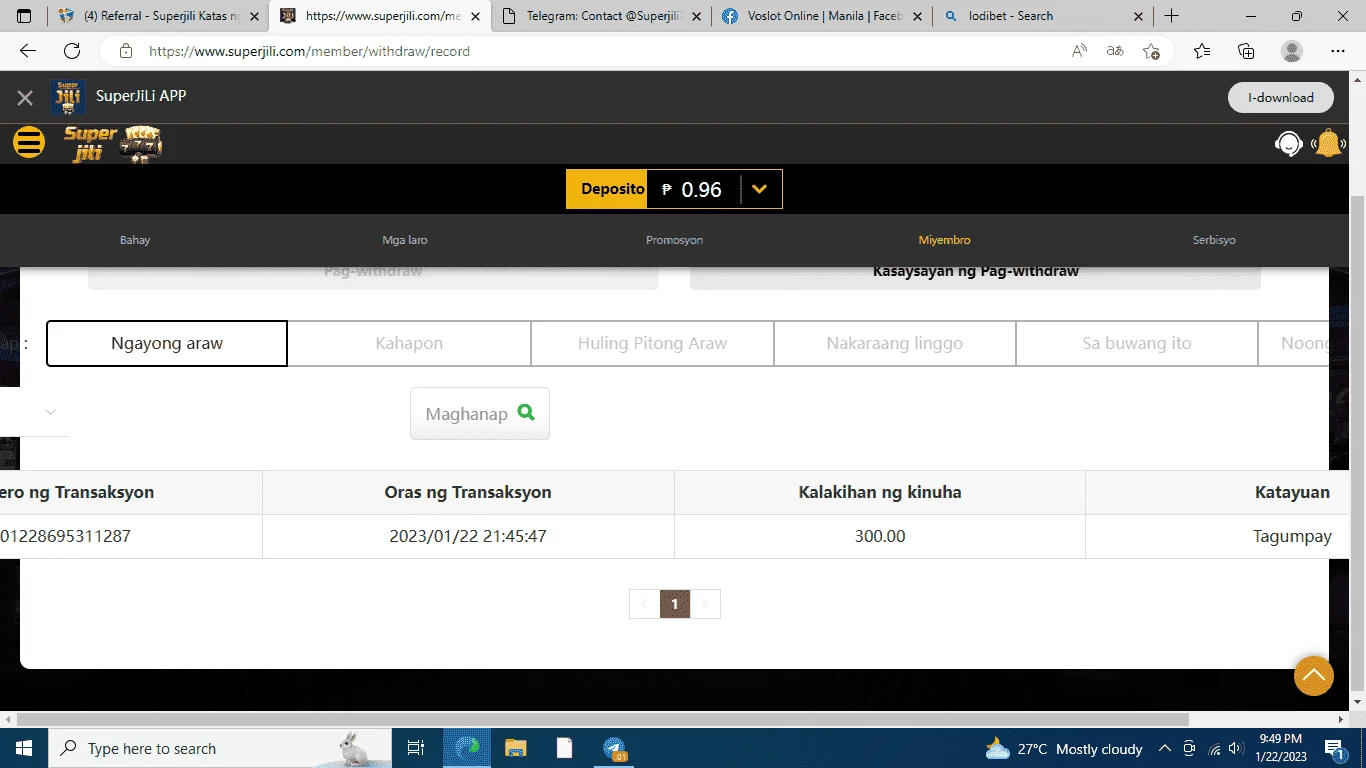Image resolution: width=1366 pixels, height=768 pixels.
Task: Open browser Settings and more menu
Action: pos(1338,51)
